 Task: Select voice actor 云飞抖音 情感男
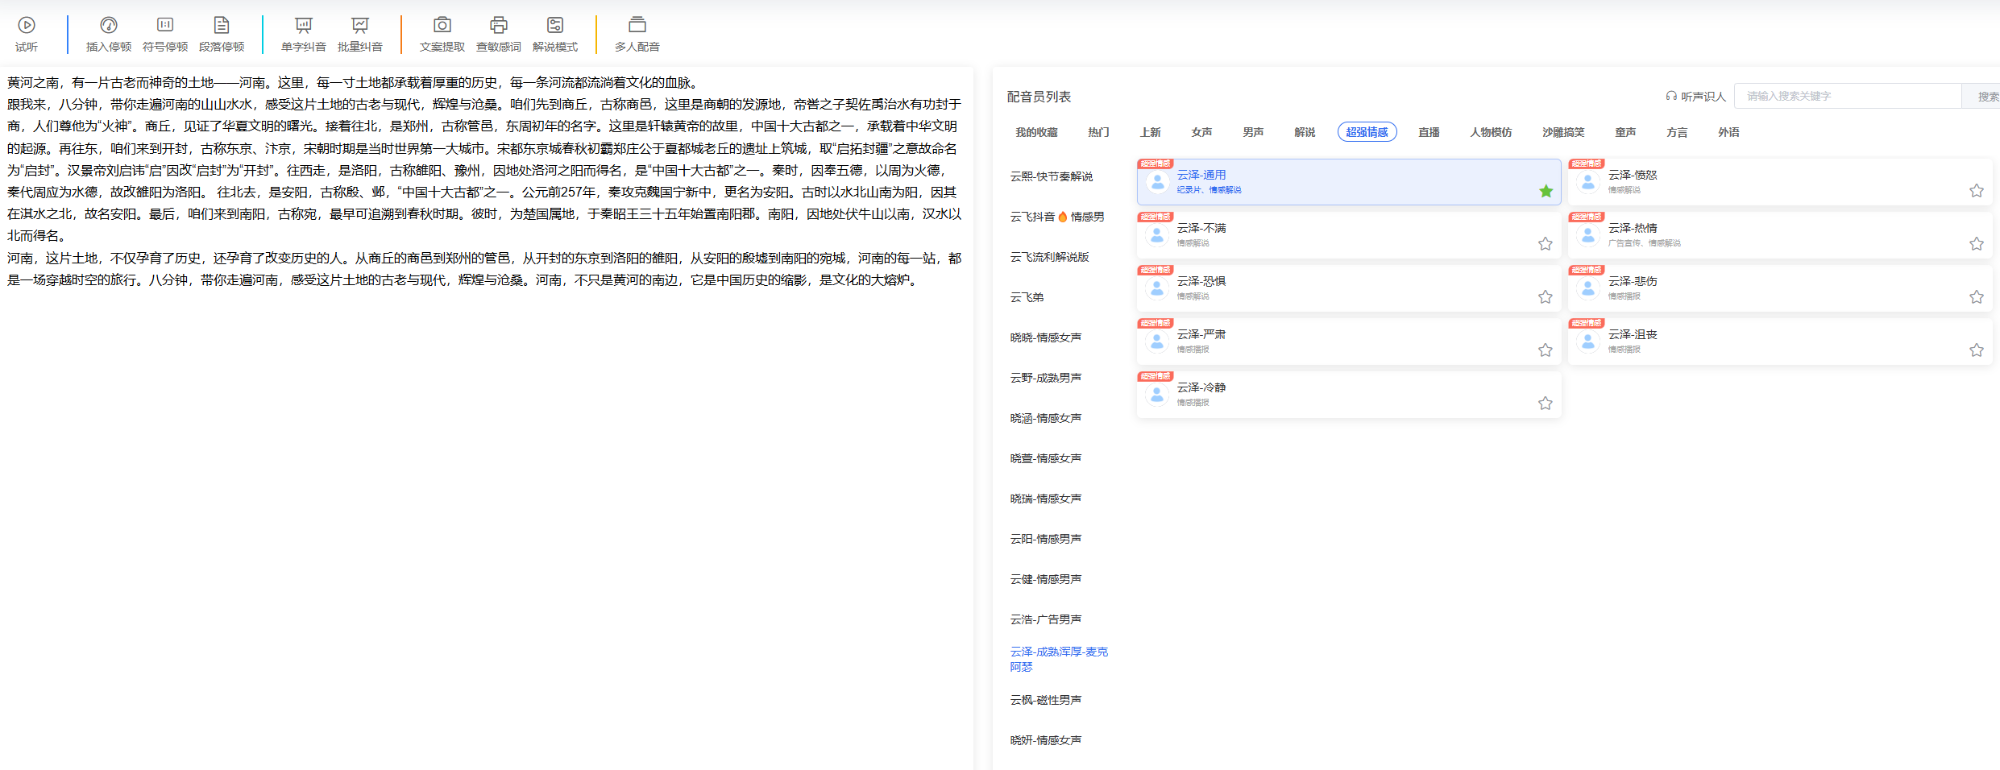pos(1057,216)
